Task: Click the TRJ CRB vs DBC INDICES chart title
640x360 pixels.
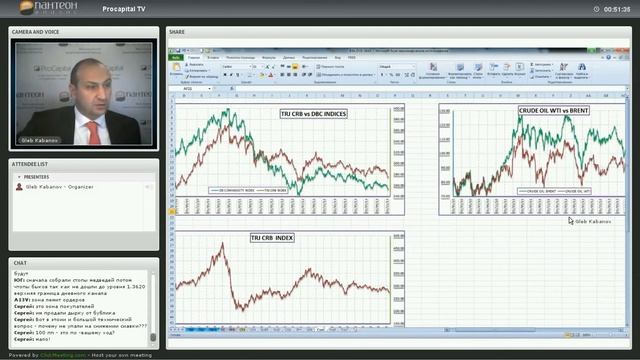Action: click(x=313, y=114)
